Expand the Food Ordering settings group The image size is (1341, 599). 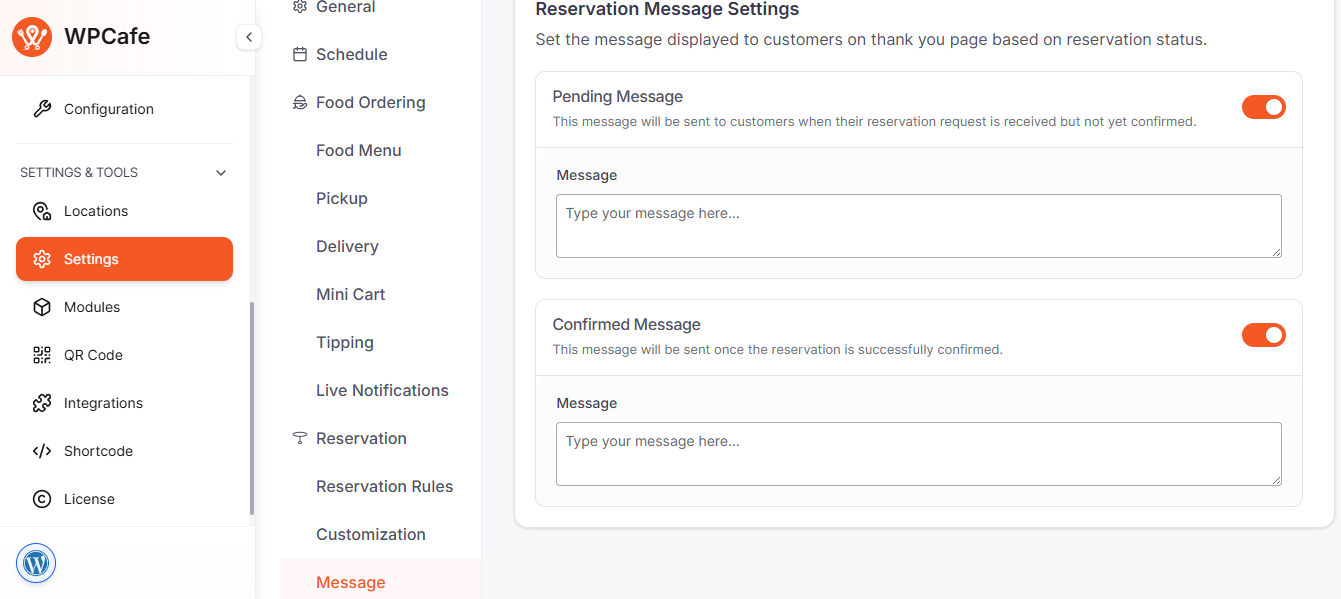pyautogui.click(x=370, y=102)
